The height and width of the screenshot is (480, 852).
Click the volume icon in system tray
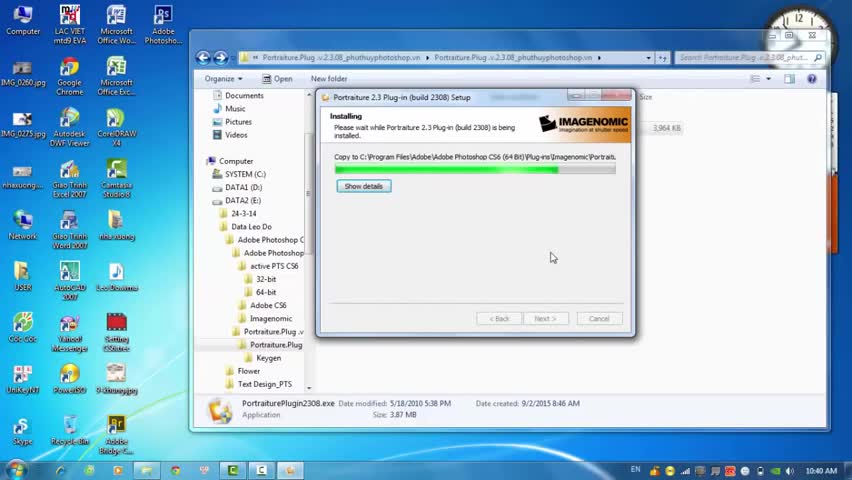[790, 471]
